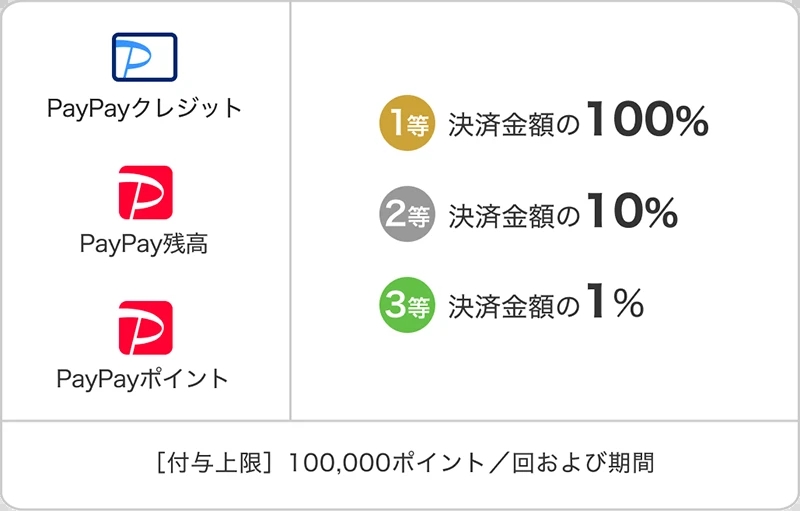
Task: Click the 1% figure in third prize row
Action: (614, 303)
